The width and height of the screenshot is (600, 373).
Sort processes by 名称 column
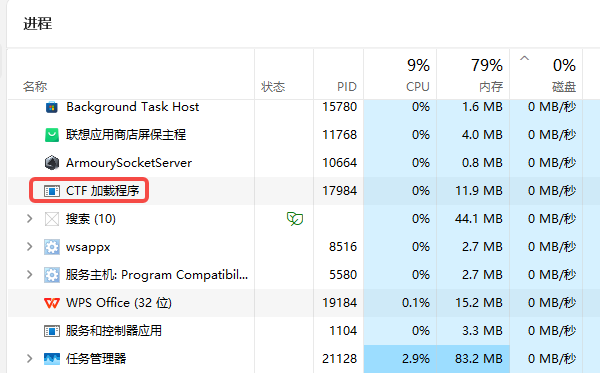tap(35, 87)
